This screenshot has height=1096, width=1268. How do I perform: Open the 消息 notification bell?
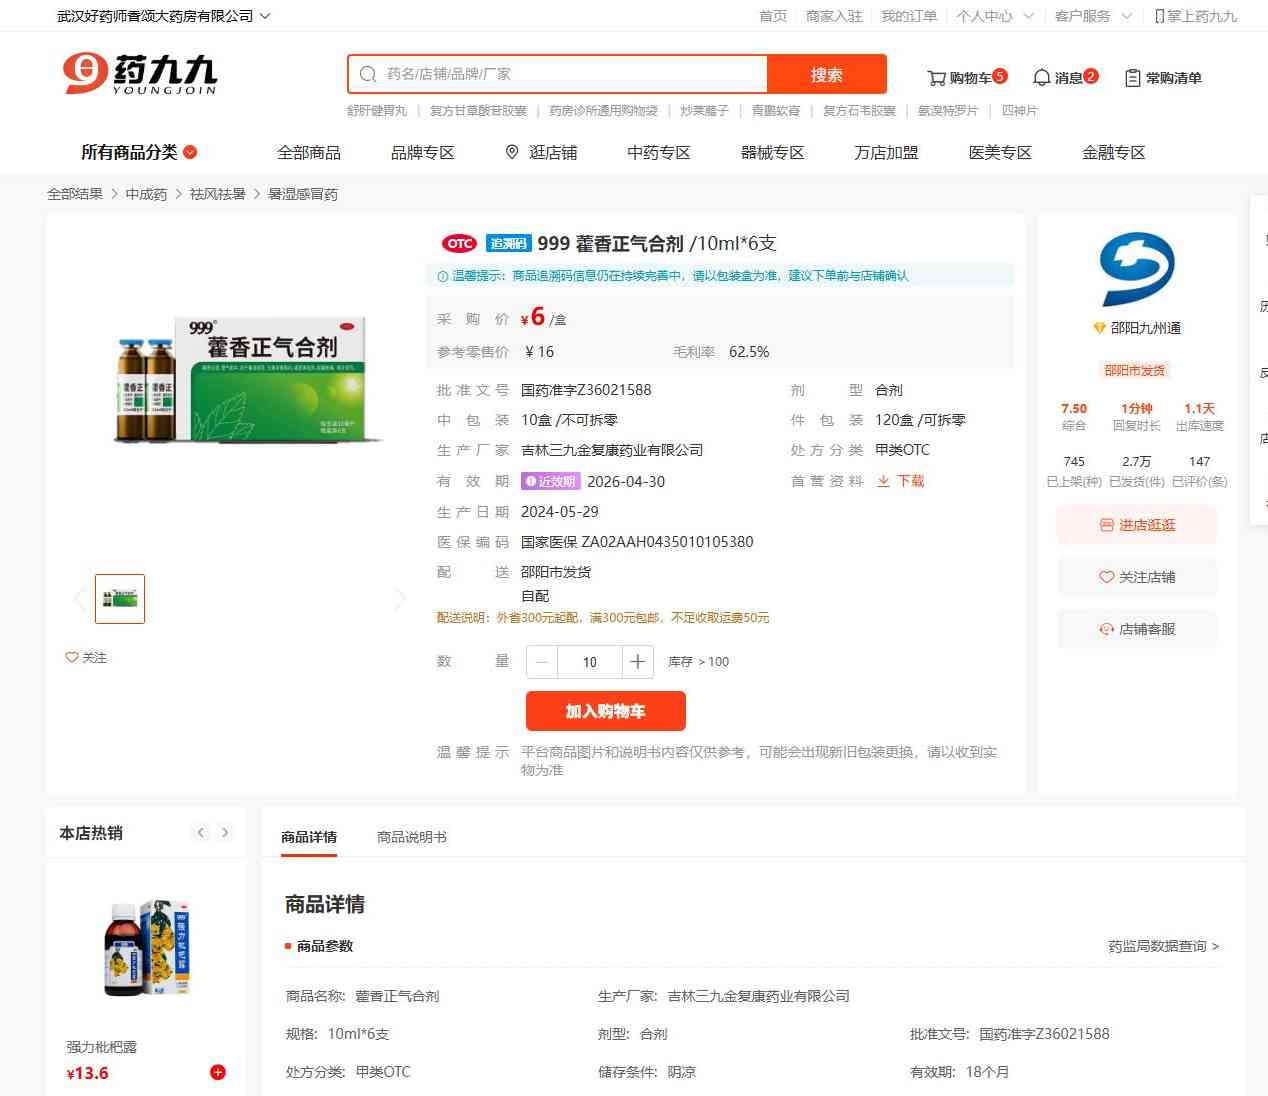pos(1041,78)
